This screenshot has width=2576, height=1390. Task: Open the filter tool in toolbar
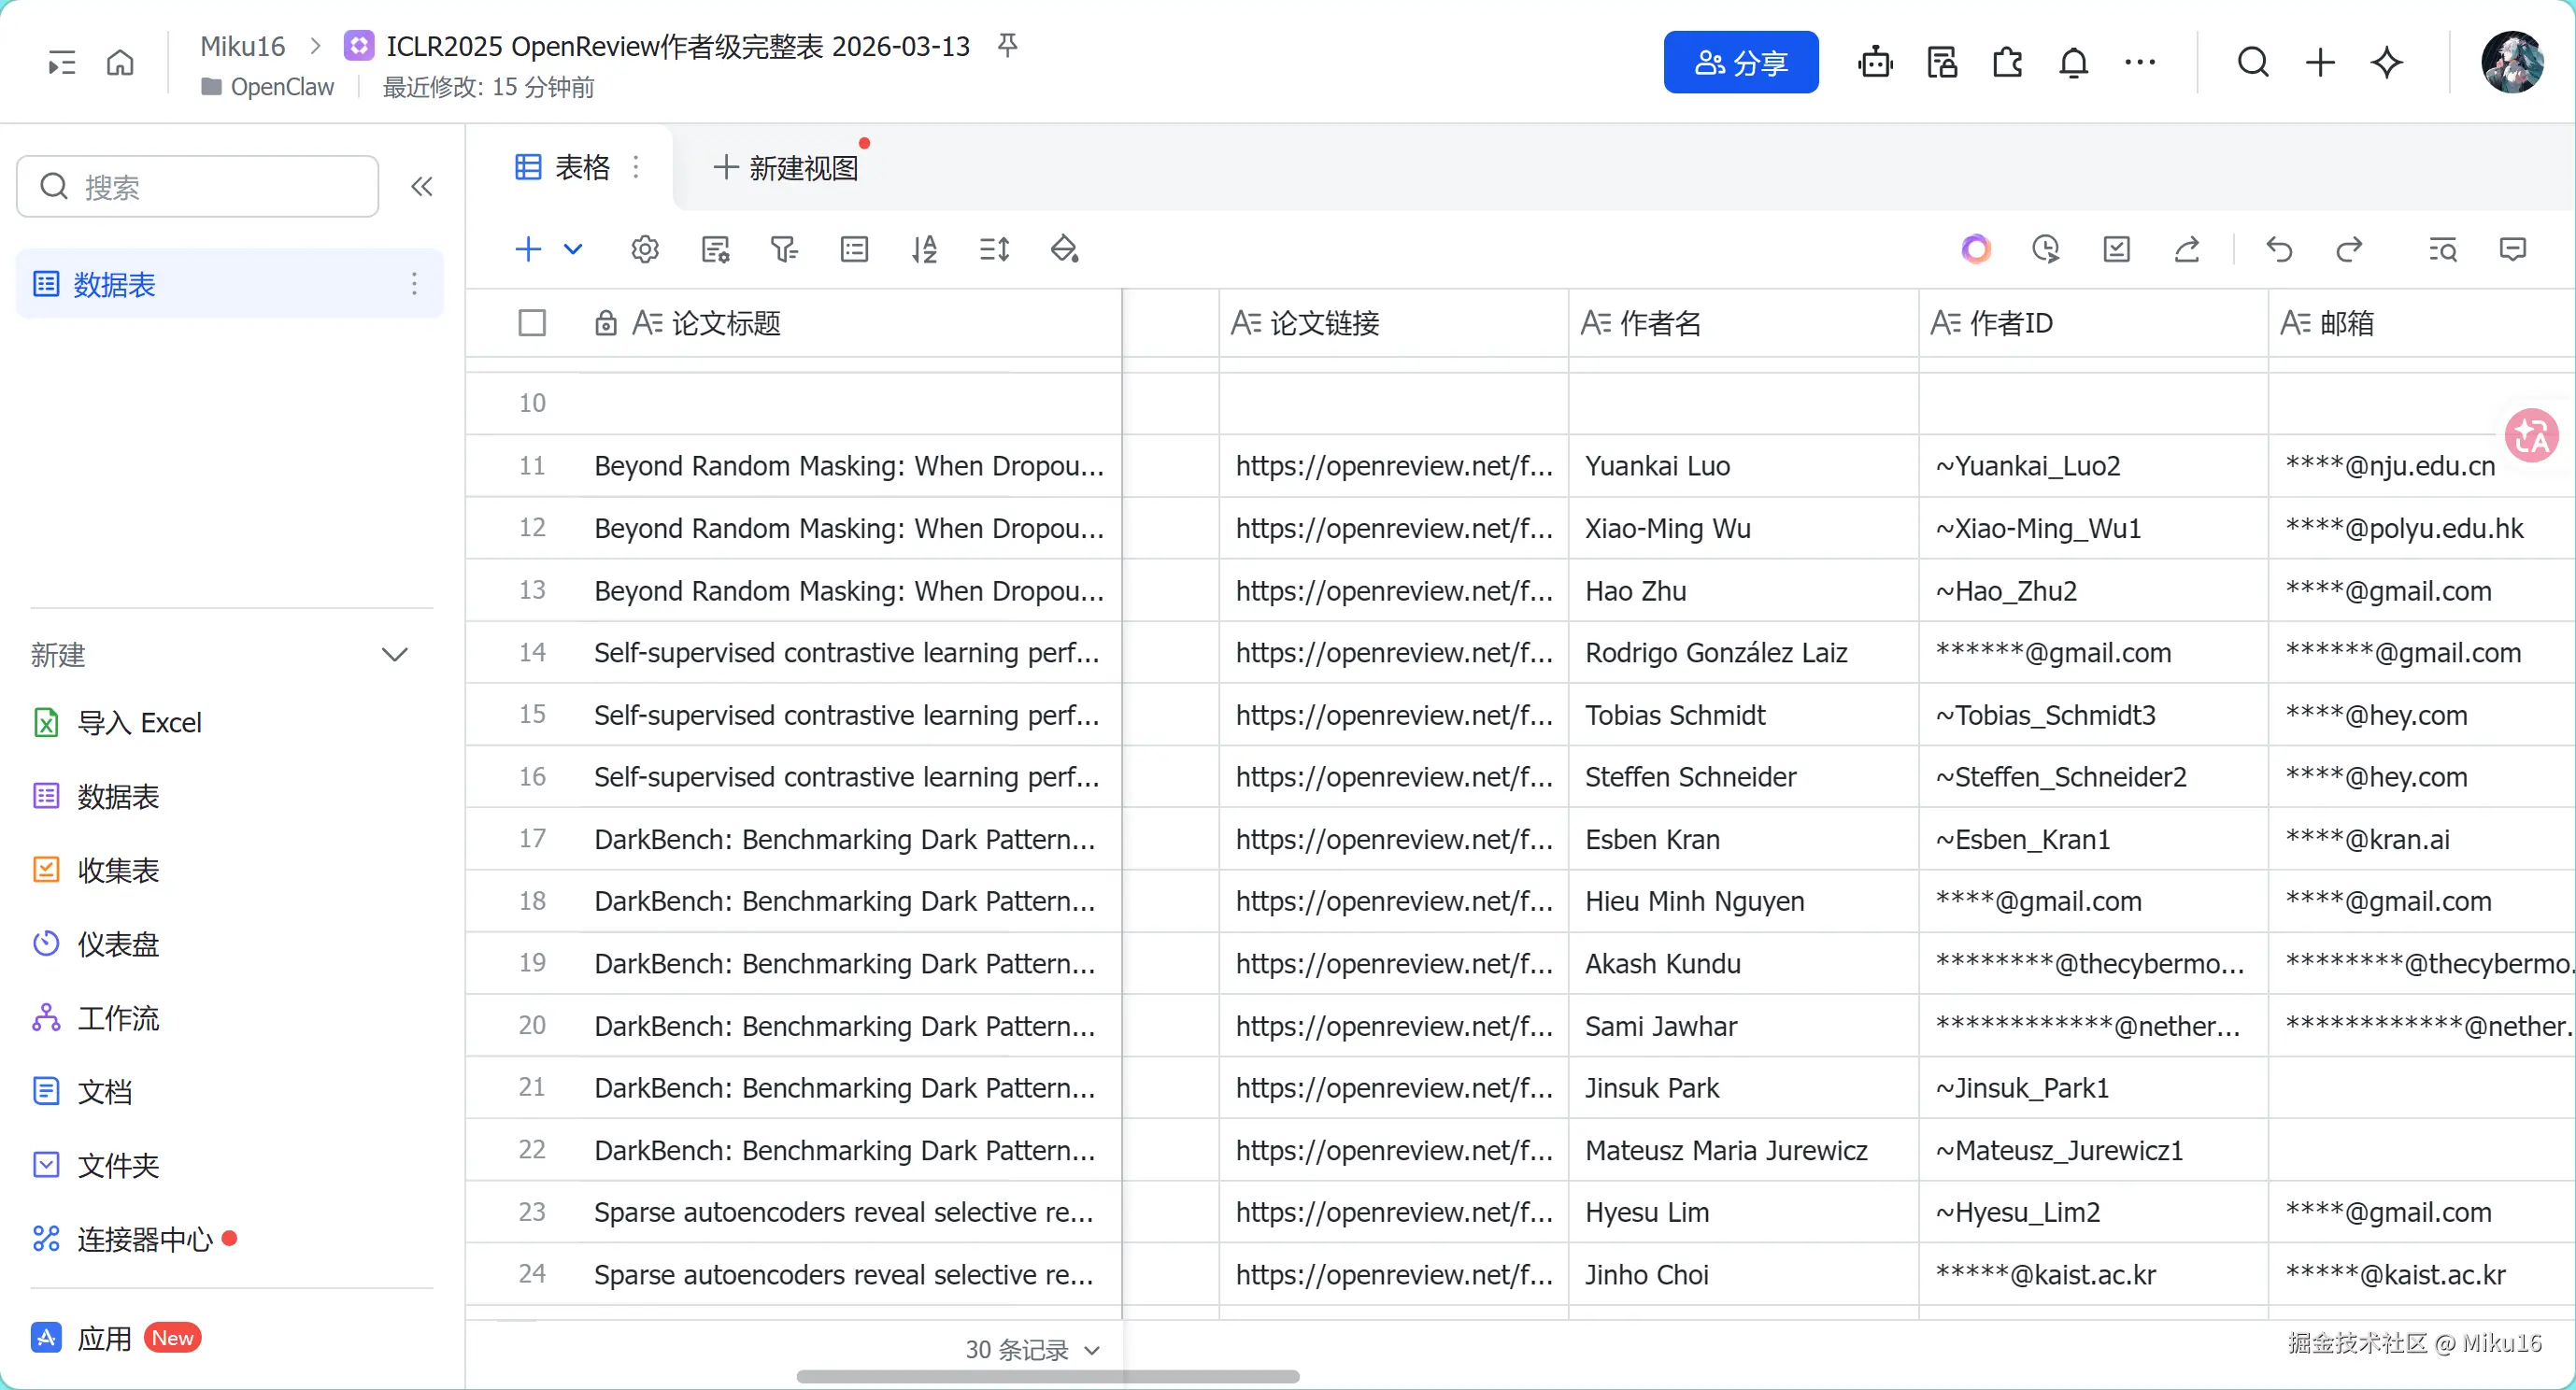(x=784, y=249)
